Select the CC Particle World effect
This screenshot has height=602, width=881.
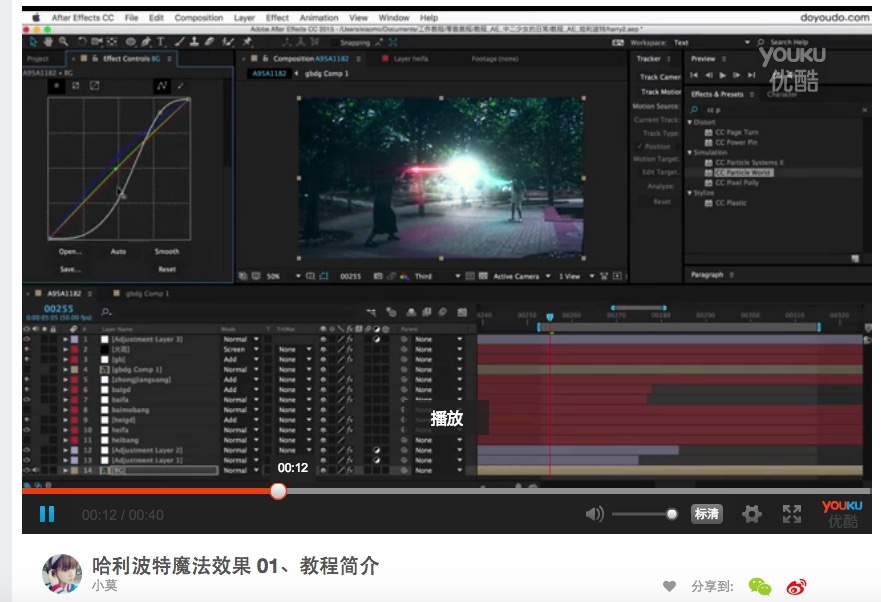743,173
